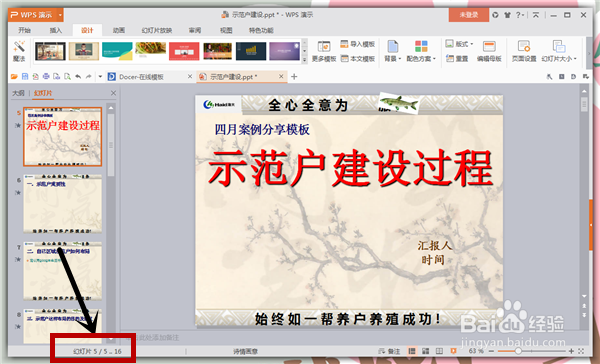This screenshot has width=600, height=364.
Task: Switch to the 幻灯片放映 ribbon tab
Action: pos(157,30)
